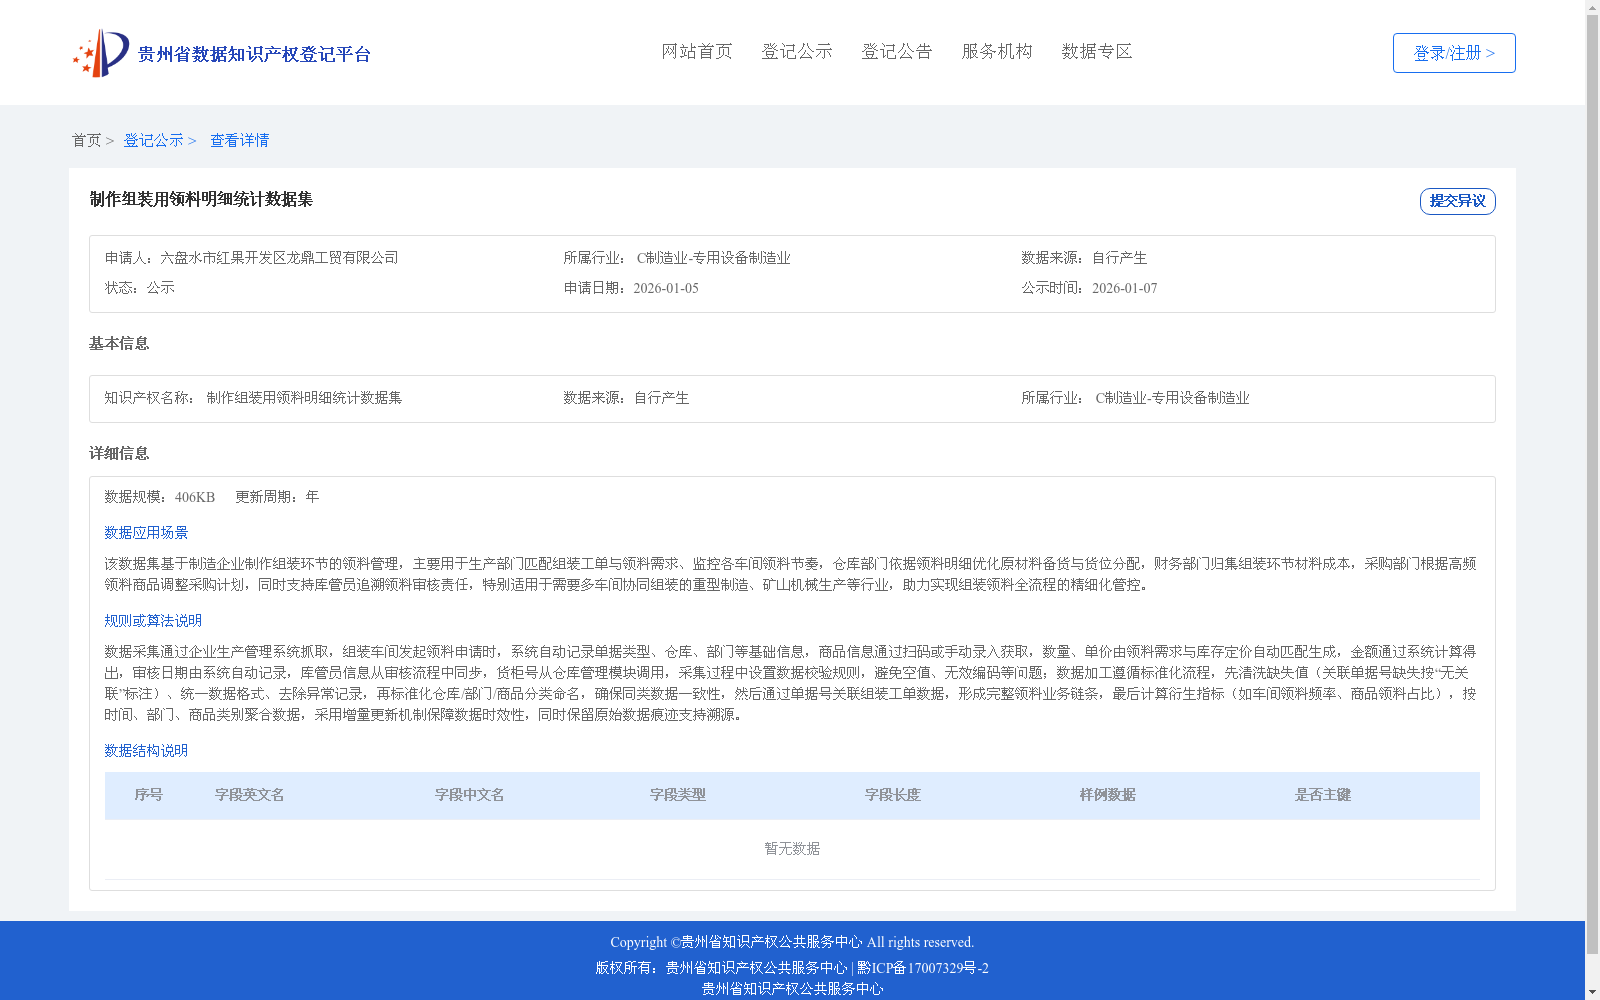Image resolution: width=1600 pixels, height=1000 pixels.
Task: Click the 登录/注册 button
Action: tap(1454, 53)
